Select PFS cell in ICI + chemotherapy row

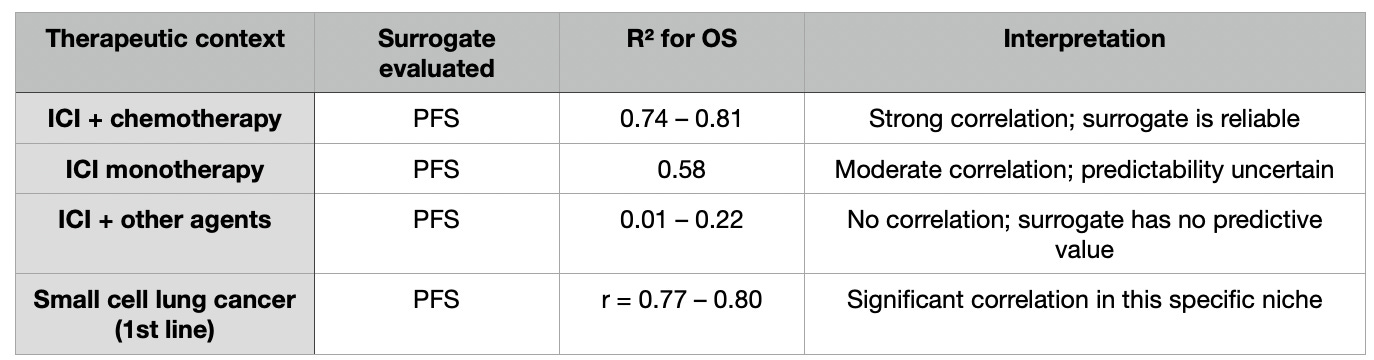click(x=436, y=119)
